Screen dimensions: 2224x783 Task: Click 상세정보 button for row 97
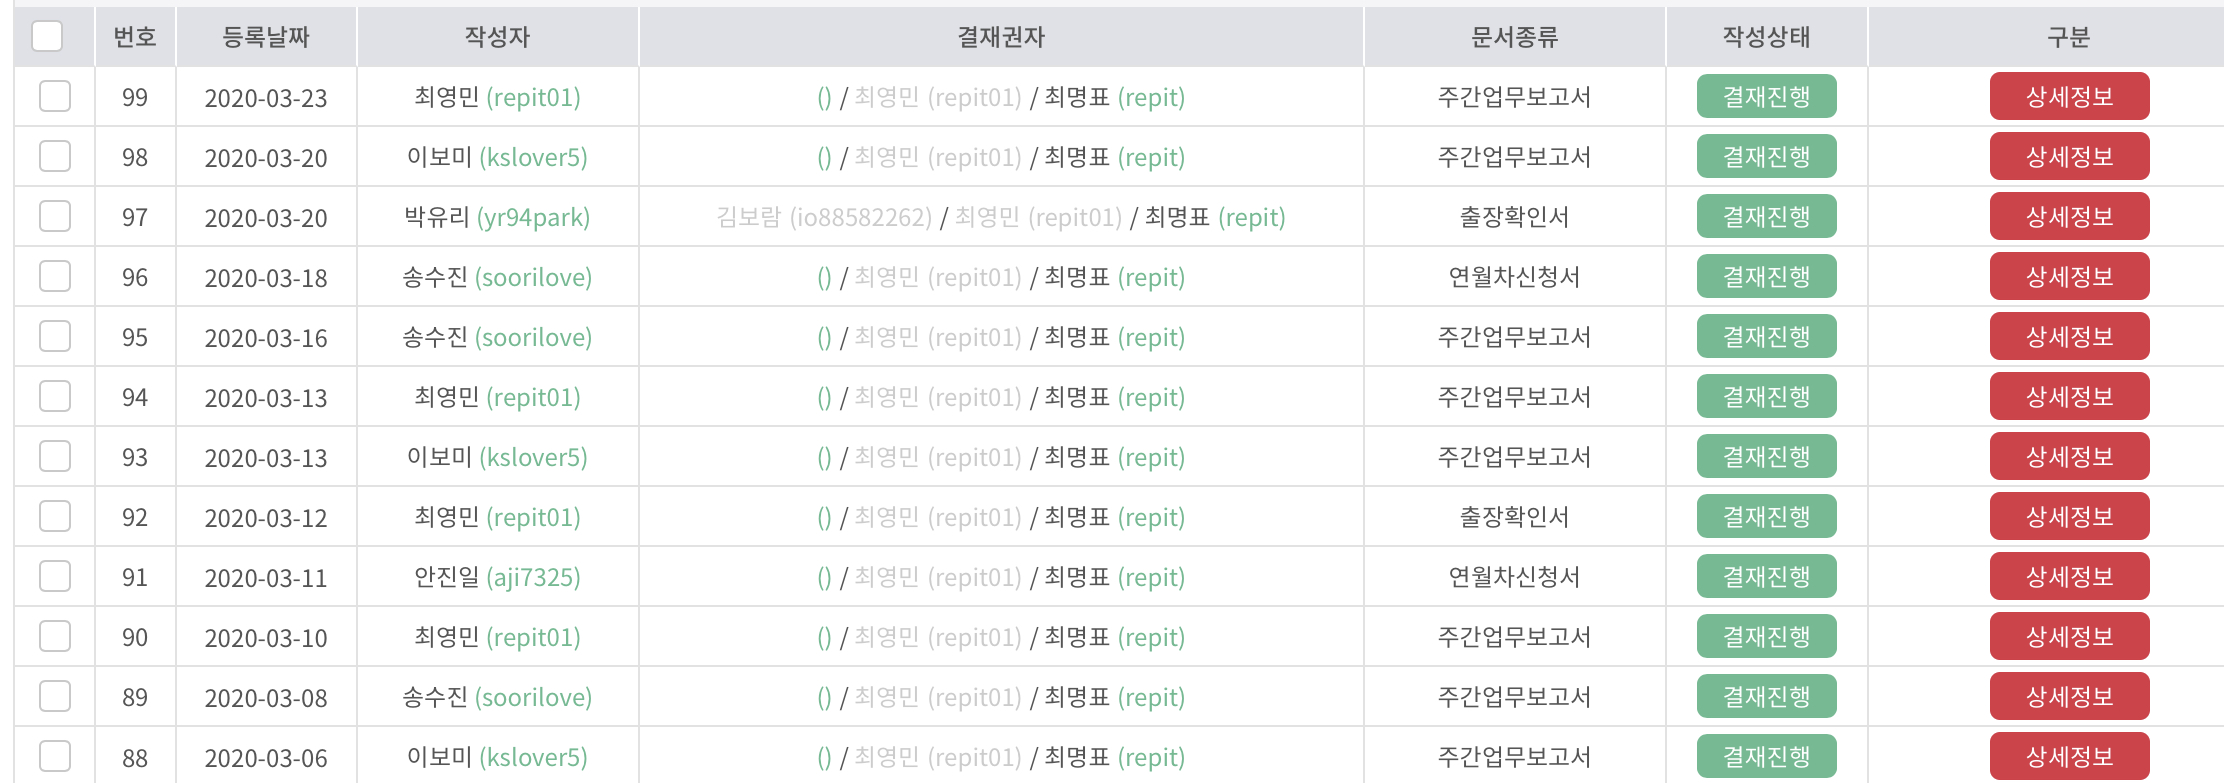point(2069,216)
